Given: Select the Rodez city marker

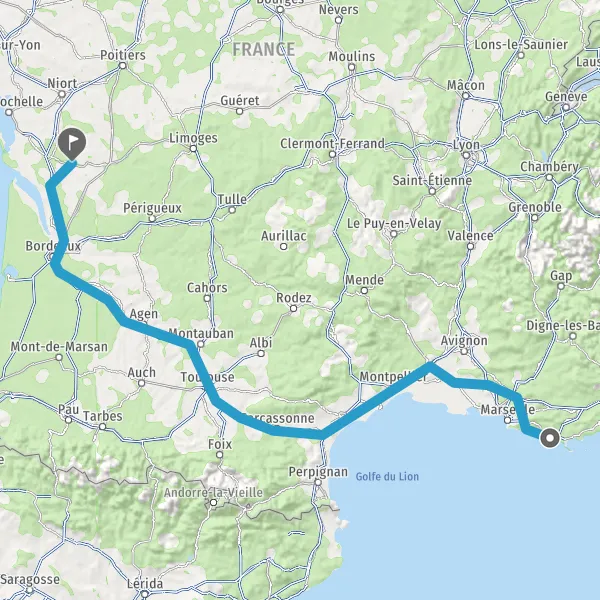Looking at the screenshot, I should 293,308.
